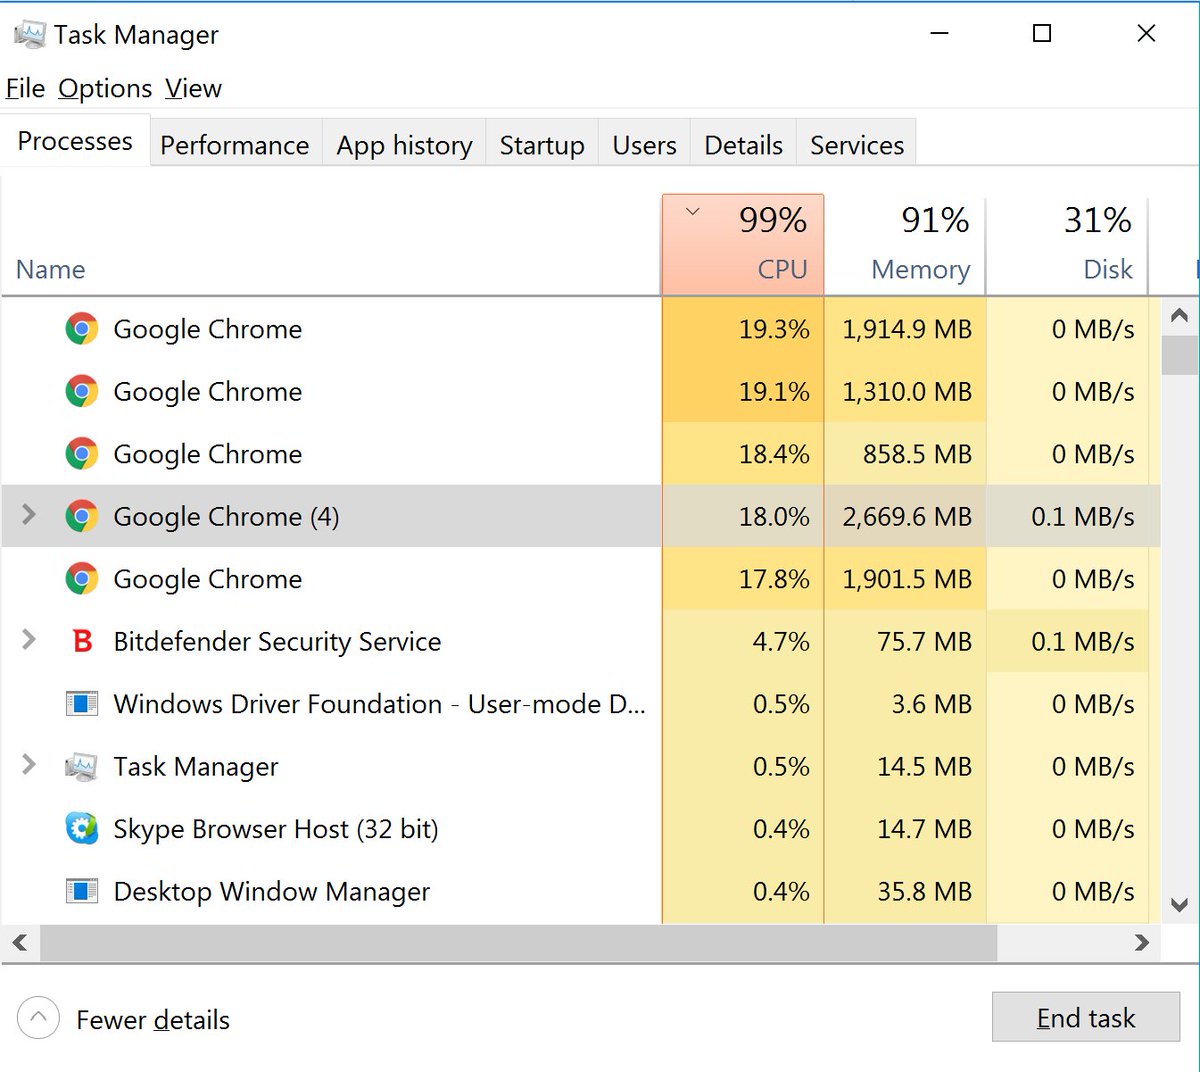Click the Task Manager process row icon
The height and width of the screenshot is (1072, 1200).
(x=82, y=767)
